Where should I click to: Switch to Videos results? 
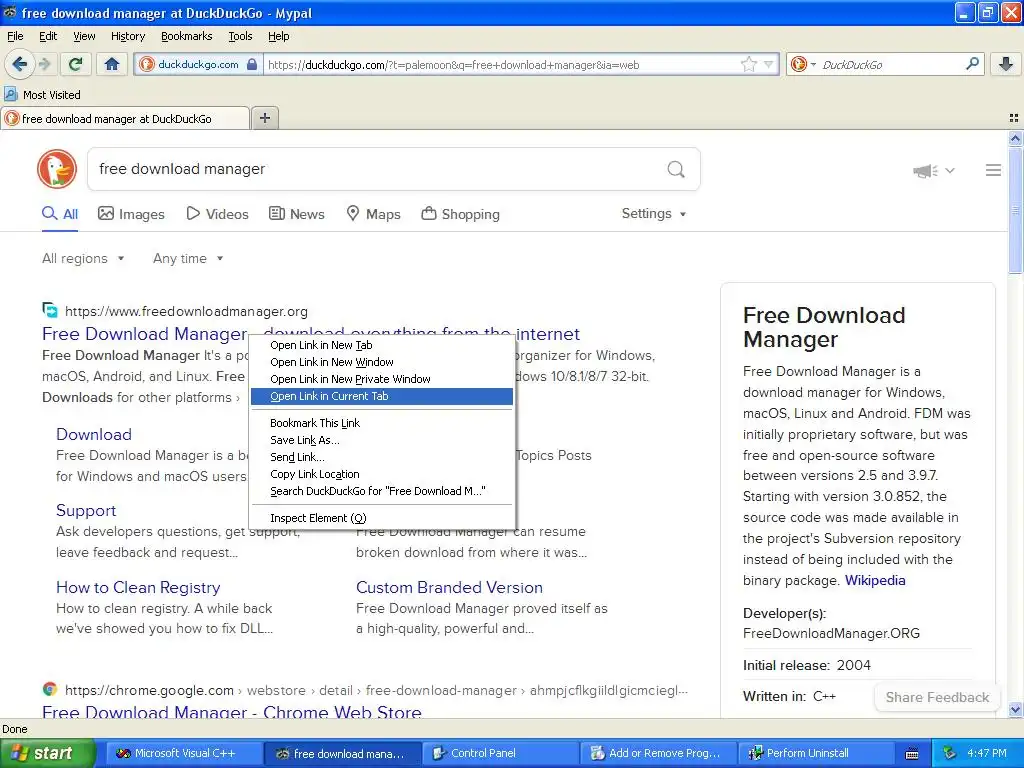coord(217,214)
